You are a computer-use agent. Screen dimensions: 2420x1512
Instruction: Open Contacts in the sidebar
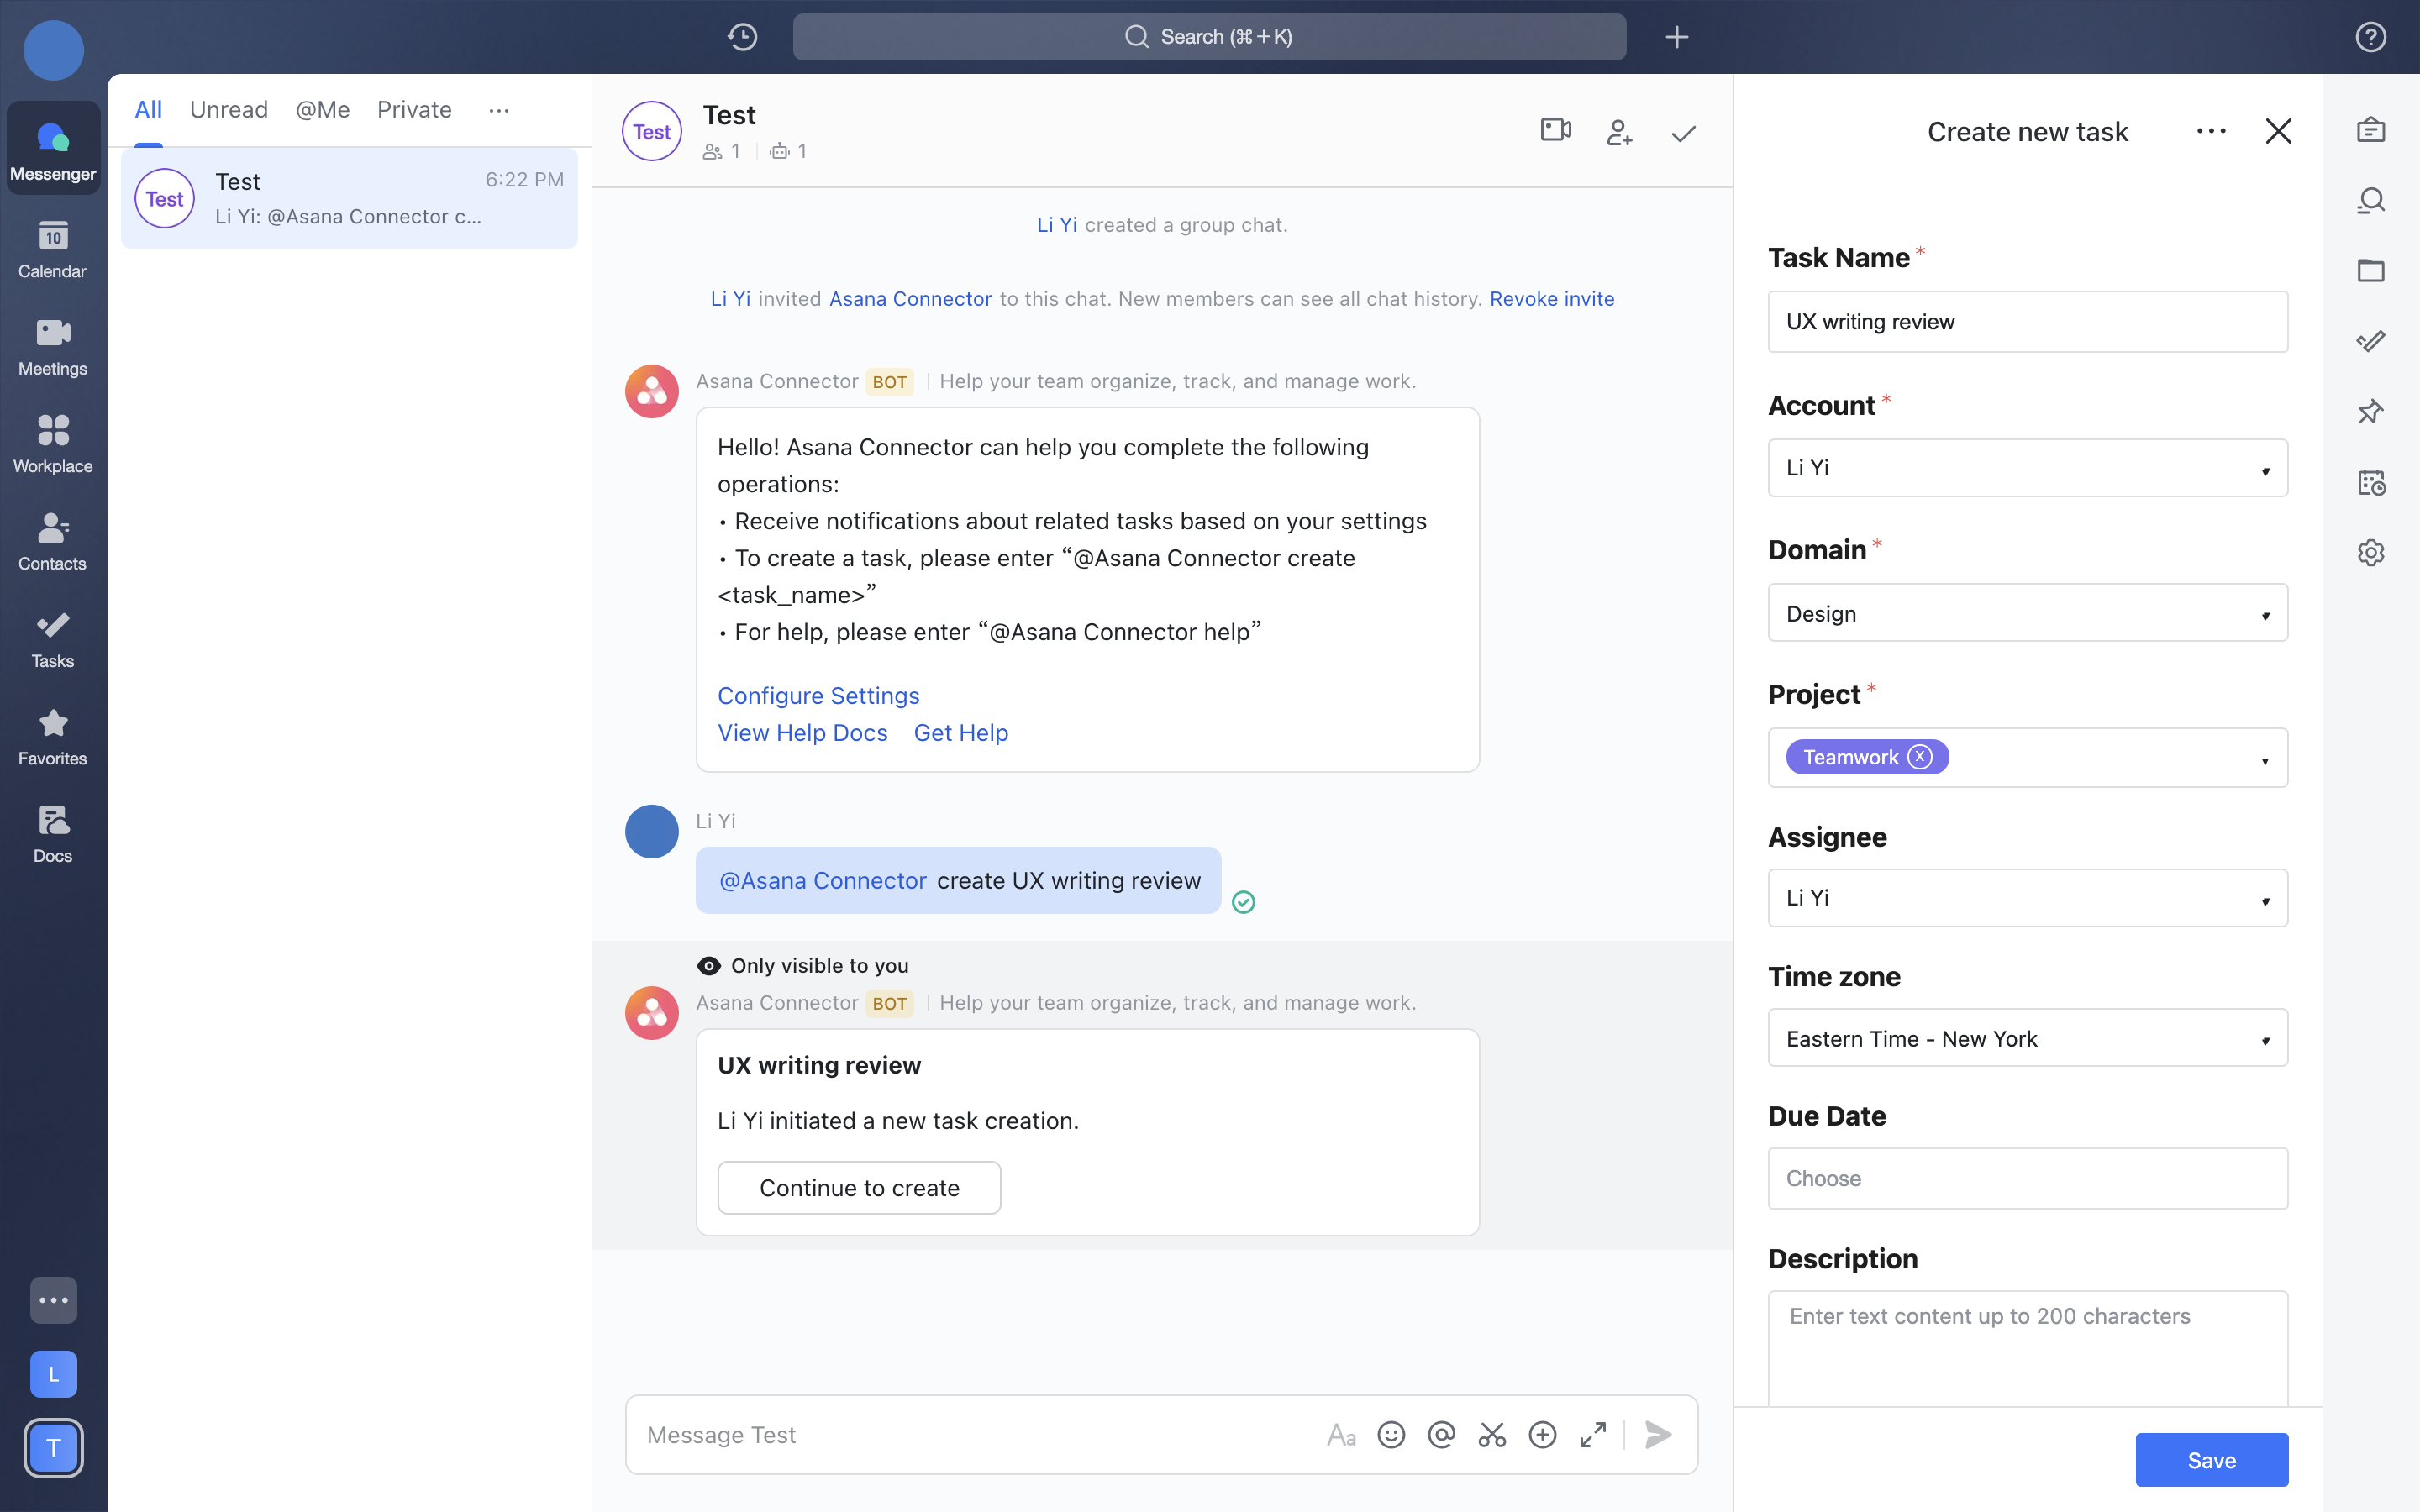pyautogui.click(x=53, y=541)
